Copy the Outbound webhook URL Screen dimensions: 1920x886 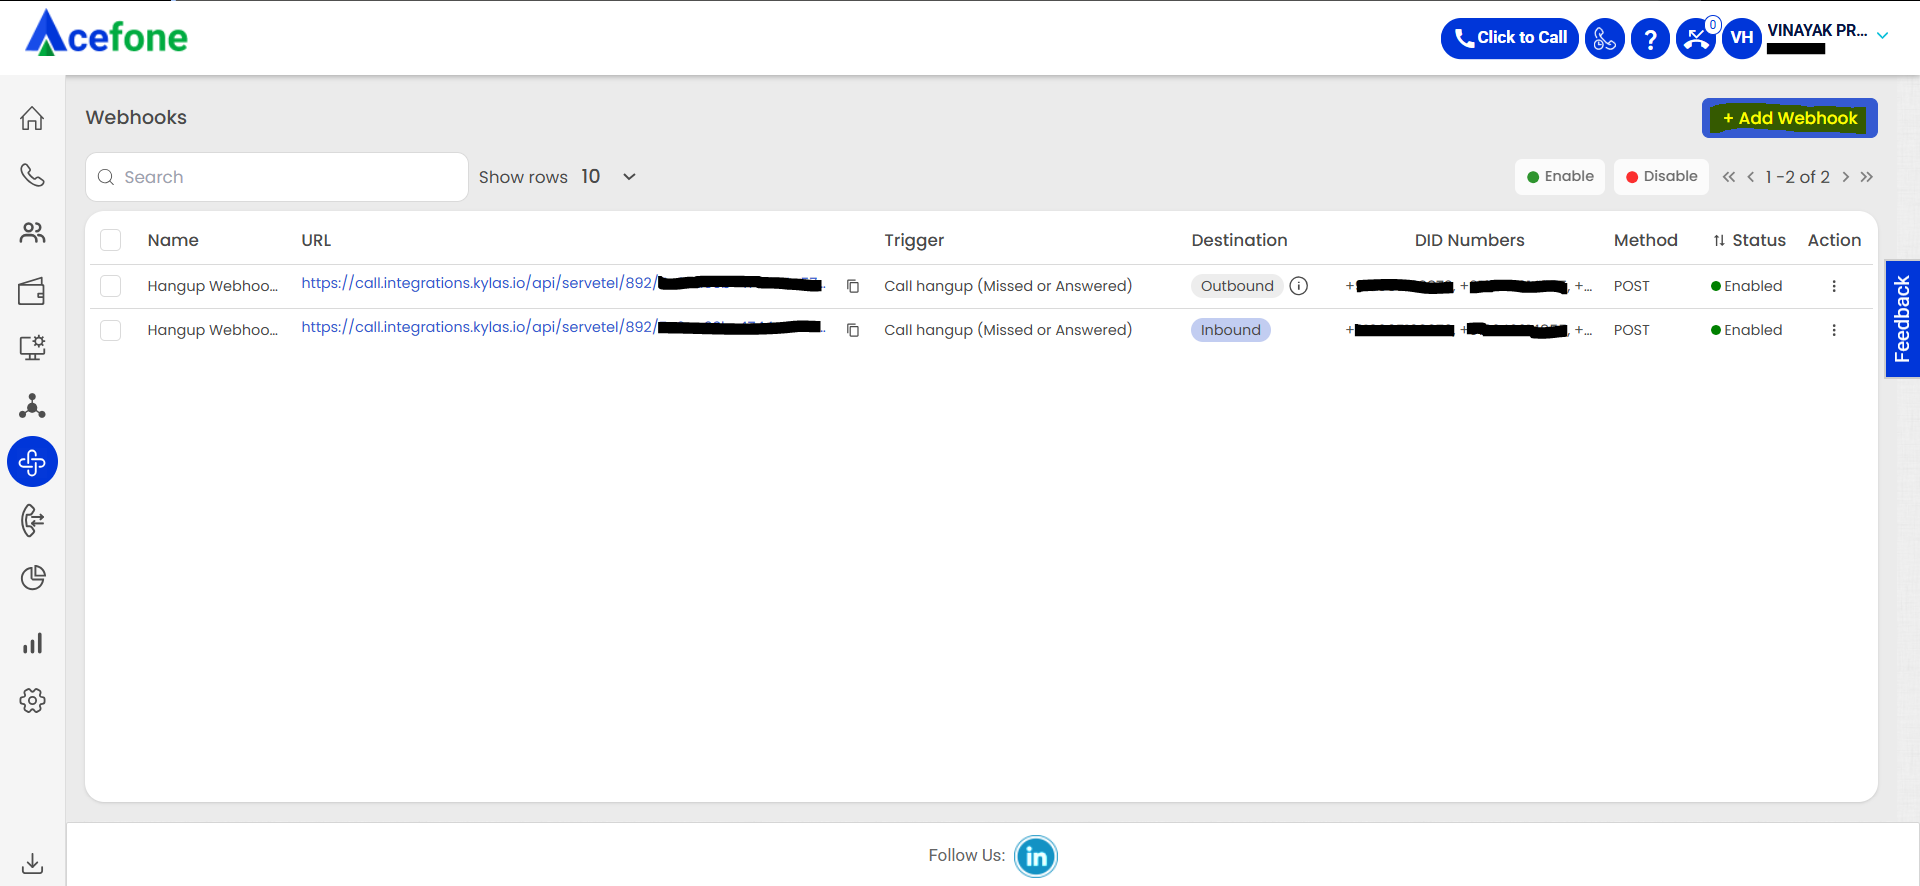pos(853,286)
